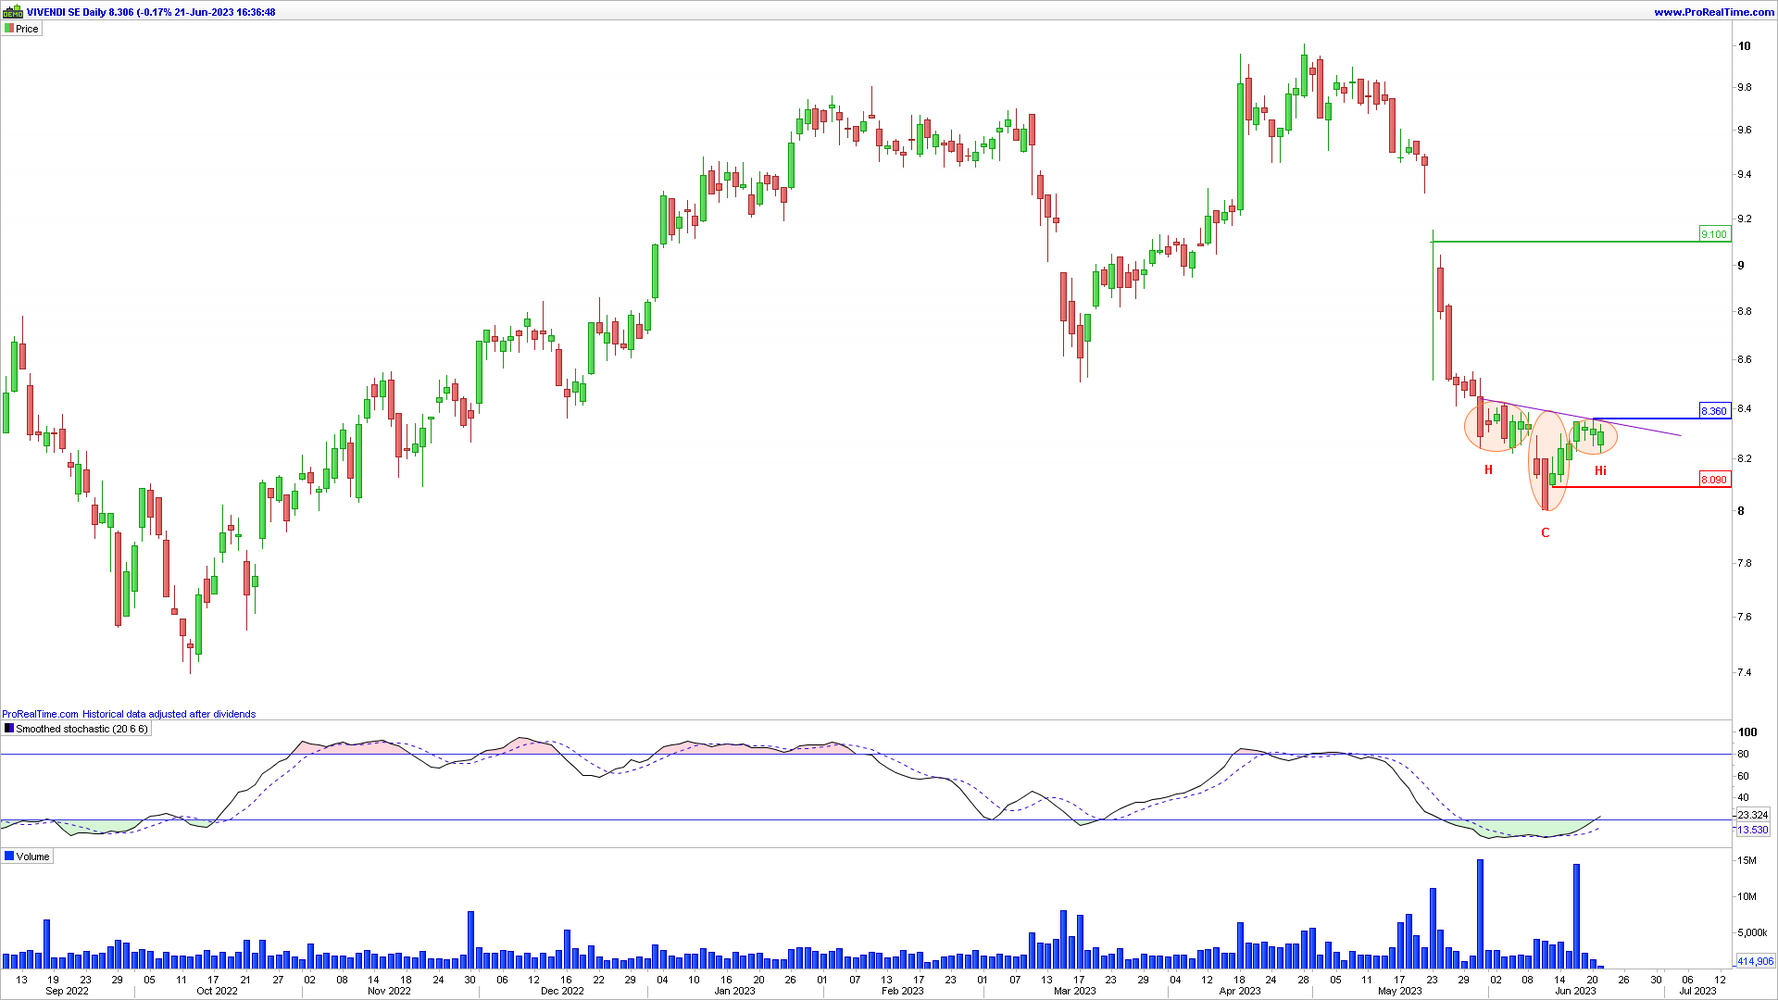This screenshot has width=1778, height=1000.
Task: Click the DEMO icon beside the chart title
Action: (x=13, y=12)
